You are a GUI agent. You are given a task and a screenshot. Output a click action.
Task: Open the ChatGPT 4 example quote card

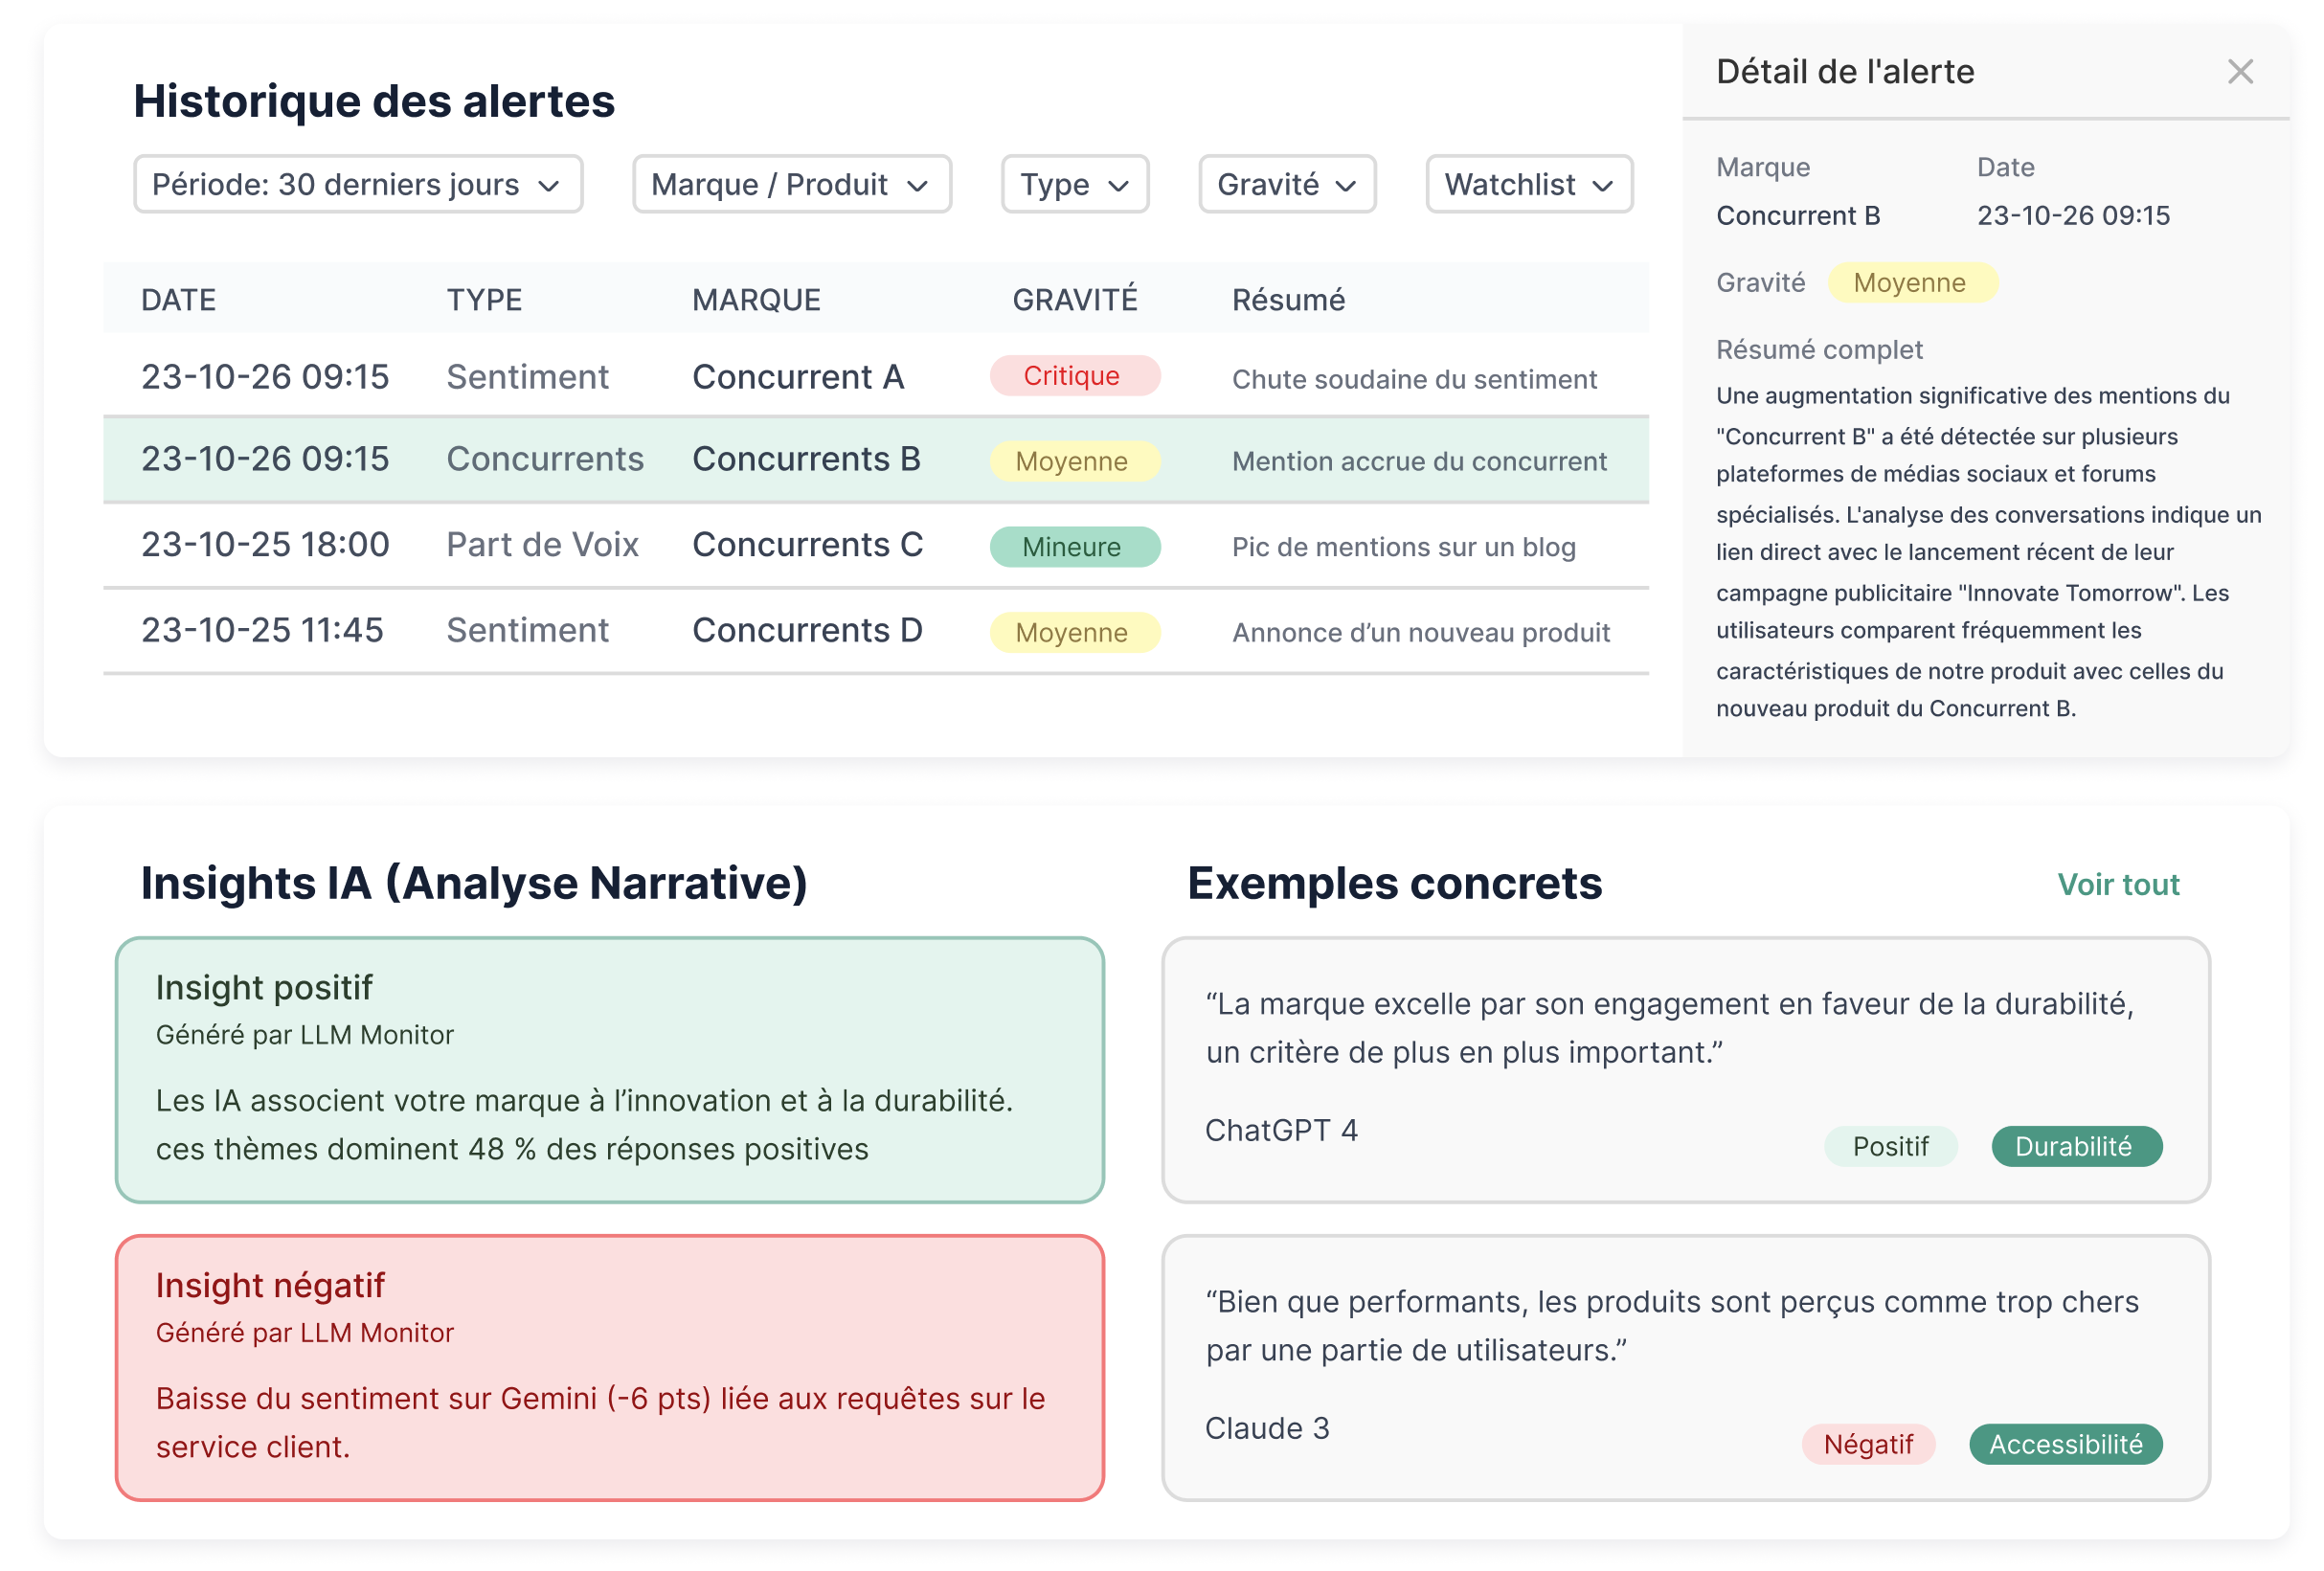pyautogui.click(x=1686, y=1070)
